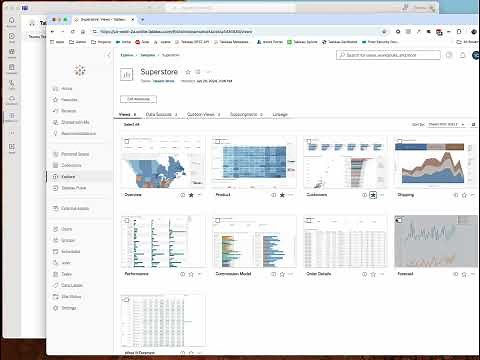Click the Tableau logo in sidebar
The width and height of the screenshot is (480, 360).
tap(80, 70)
